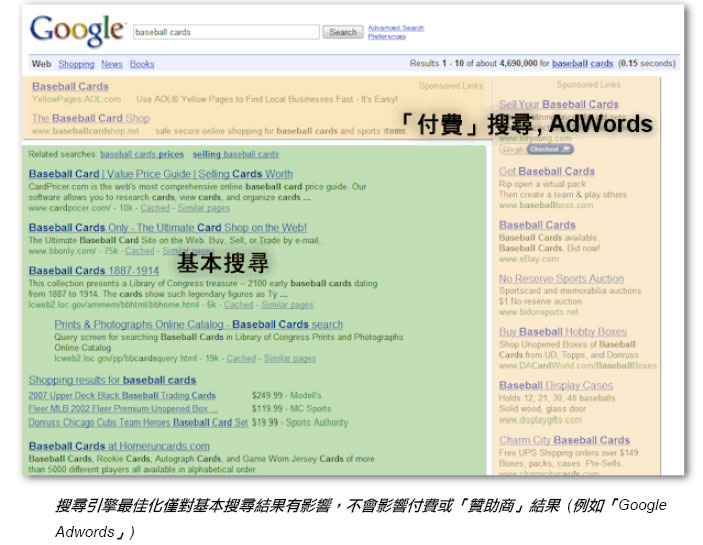The width and height of the screenshot is (703, 545).
Task: Click www.displaygifts.com URL text
Action: click(540, 420)
